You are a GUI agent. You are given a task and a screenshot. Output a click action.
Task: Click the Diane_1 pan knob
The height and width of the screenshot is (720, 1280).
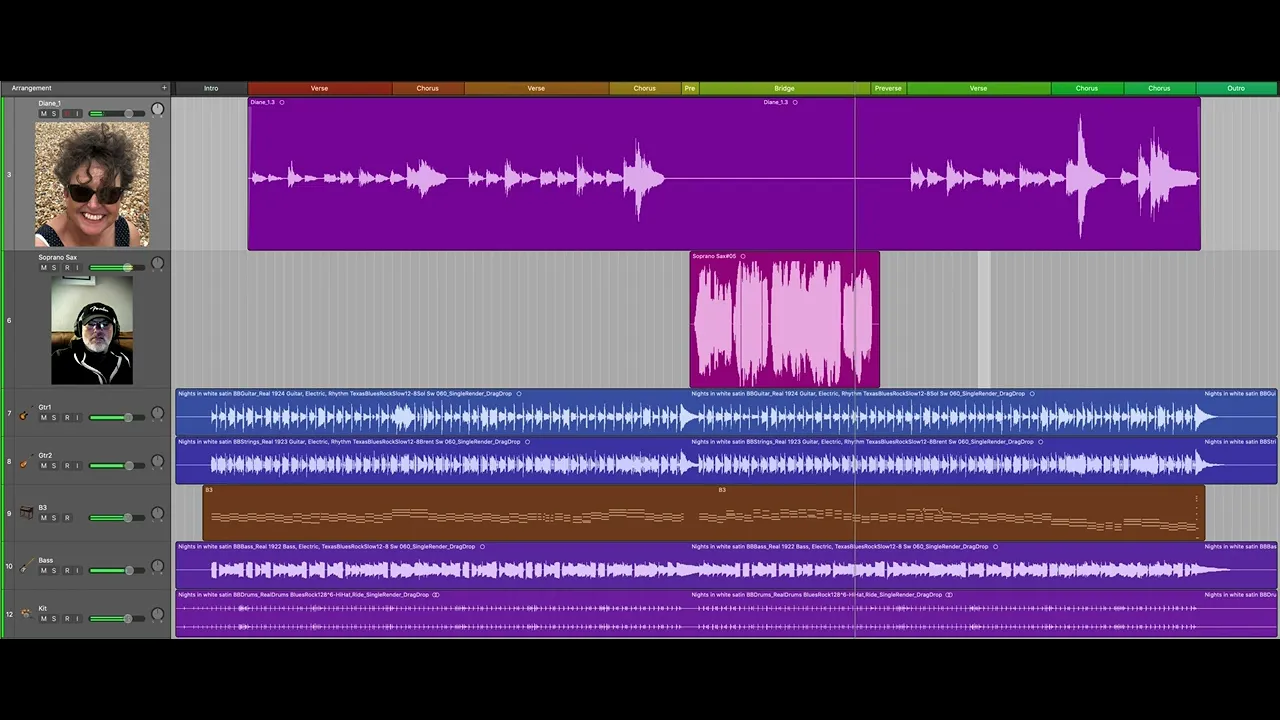click(x=157, y=109)
